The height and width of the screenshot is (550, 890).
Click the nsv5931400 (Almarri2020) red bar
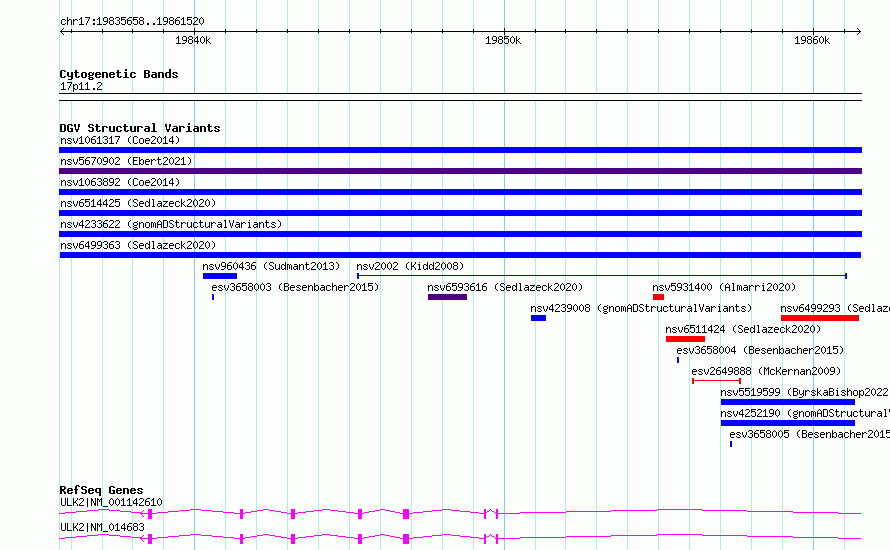[x=658, y=297]
